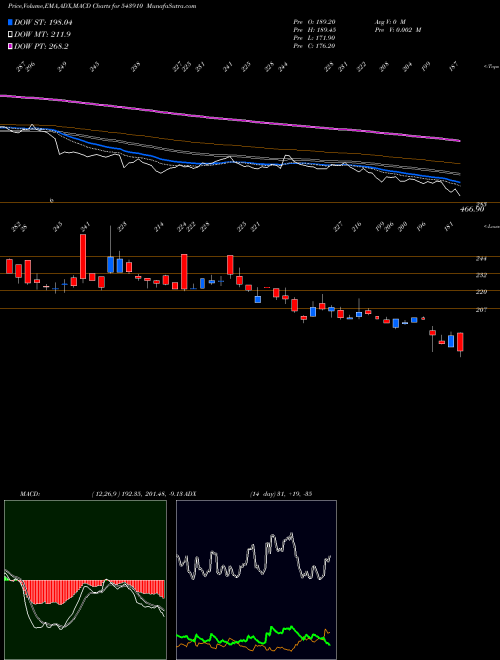Screen dimensions: 500x660
Task: Click the white DOW MT legend swatch
Action: 10,34
